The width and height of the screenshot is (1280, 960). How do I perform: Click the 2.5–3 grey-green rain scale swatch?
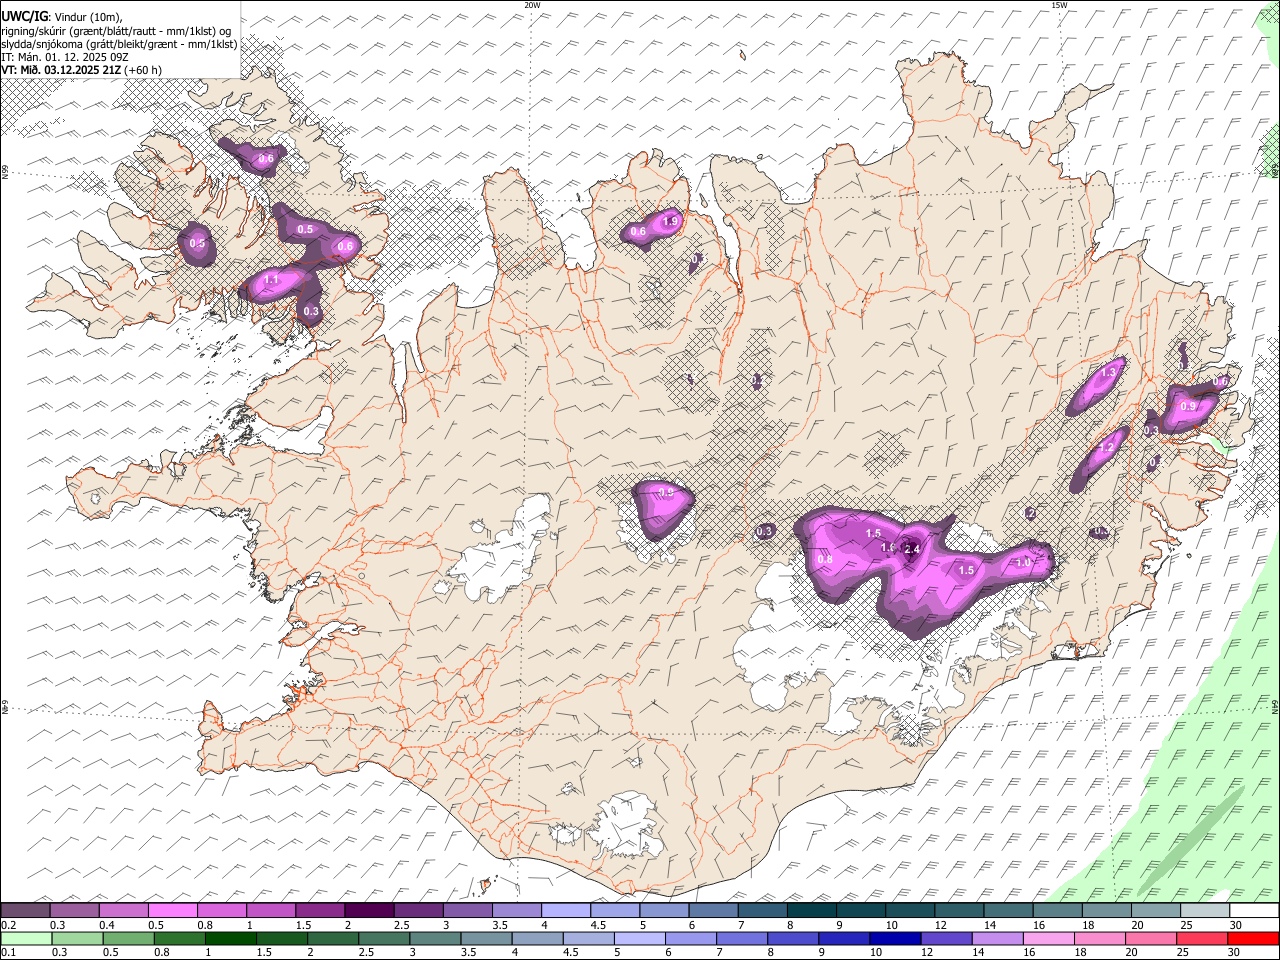[384, 938]
